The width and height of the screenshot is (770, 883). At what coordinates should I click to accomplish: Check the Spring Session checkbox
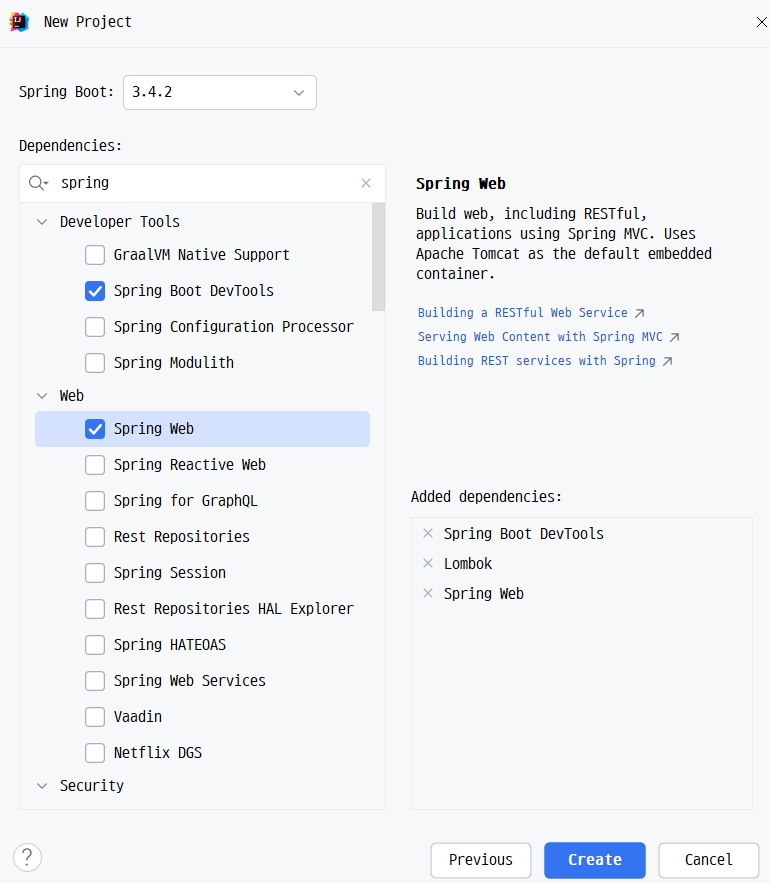coord(95,573)
